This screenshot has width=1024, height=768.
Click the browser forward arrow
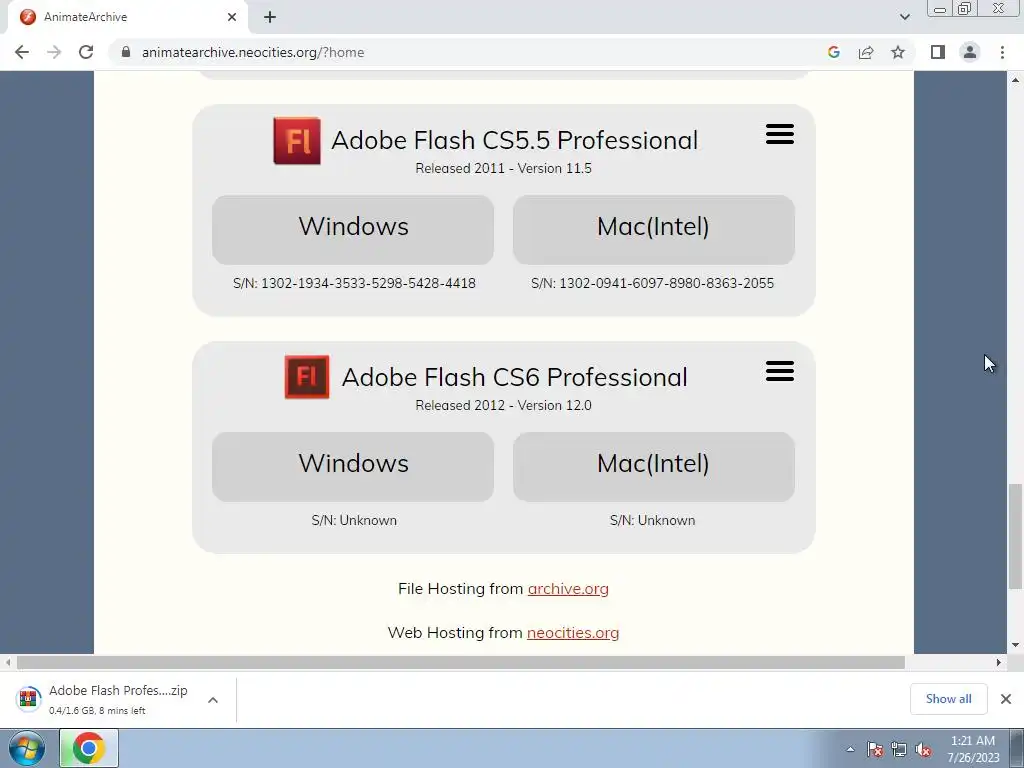click(x=54, y=52)
